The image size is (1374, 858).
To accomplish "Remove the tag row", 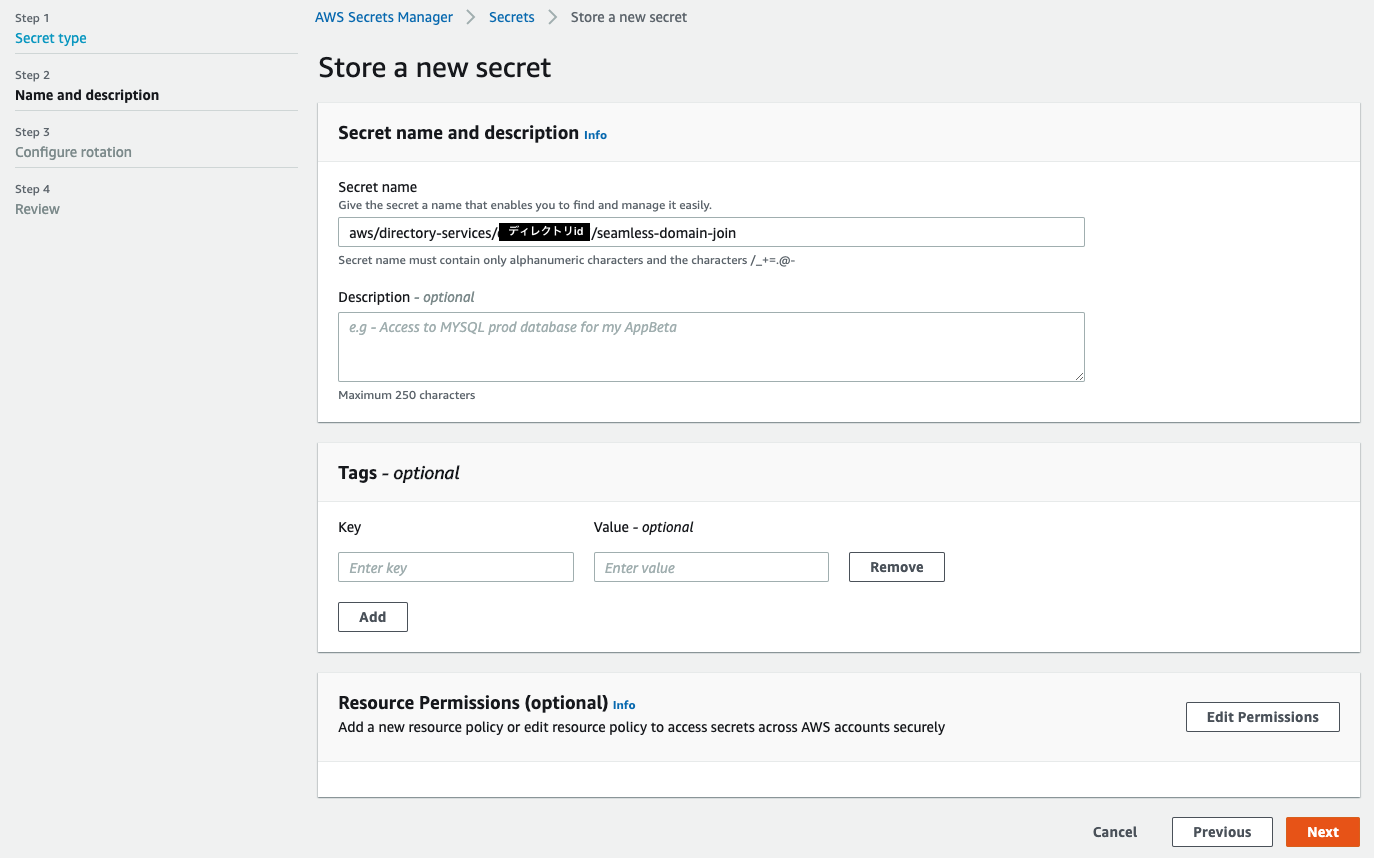I will pos(896,567).
